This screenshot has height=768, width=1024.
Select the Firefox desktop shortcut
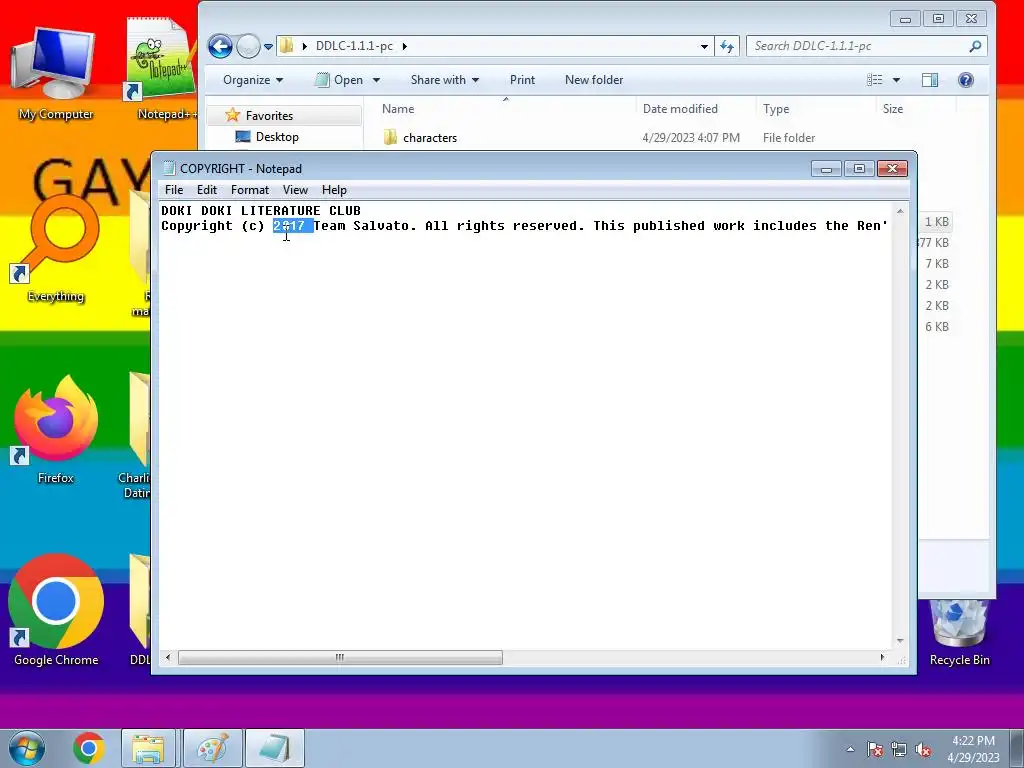pos(56,430)
